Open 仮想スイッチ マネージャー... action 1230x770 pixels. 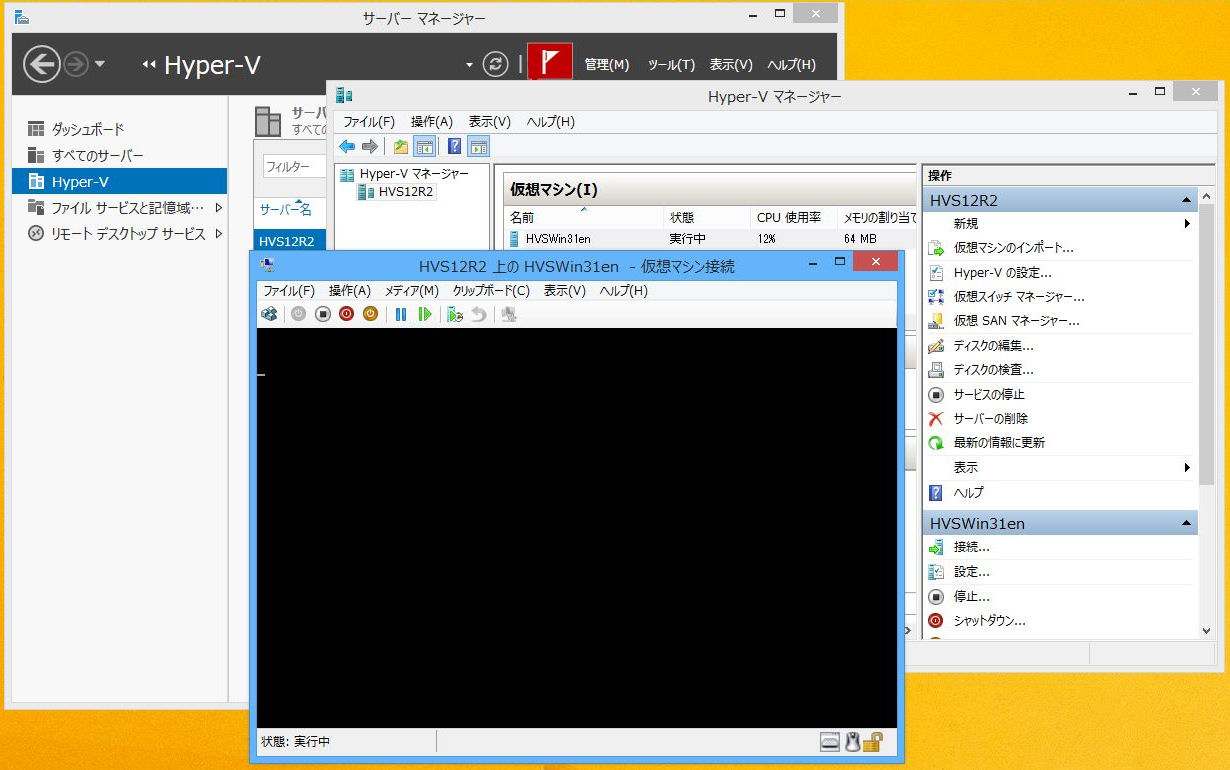(x=1019, y=297)
